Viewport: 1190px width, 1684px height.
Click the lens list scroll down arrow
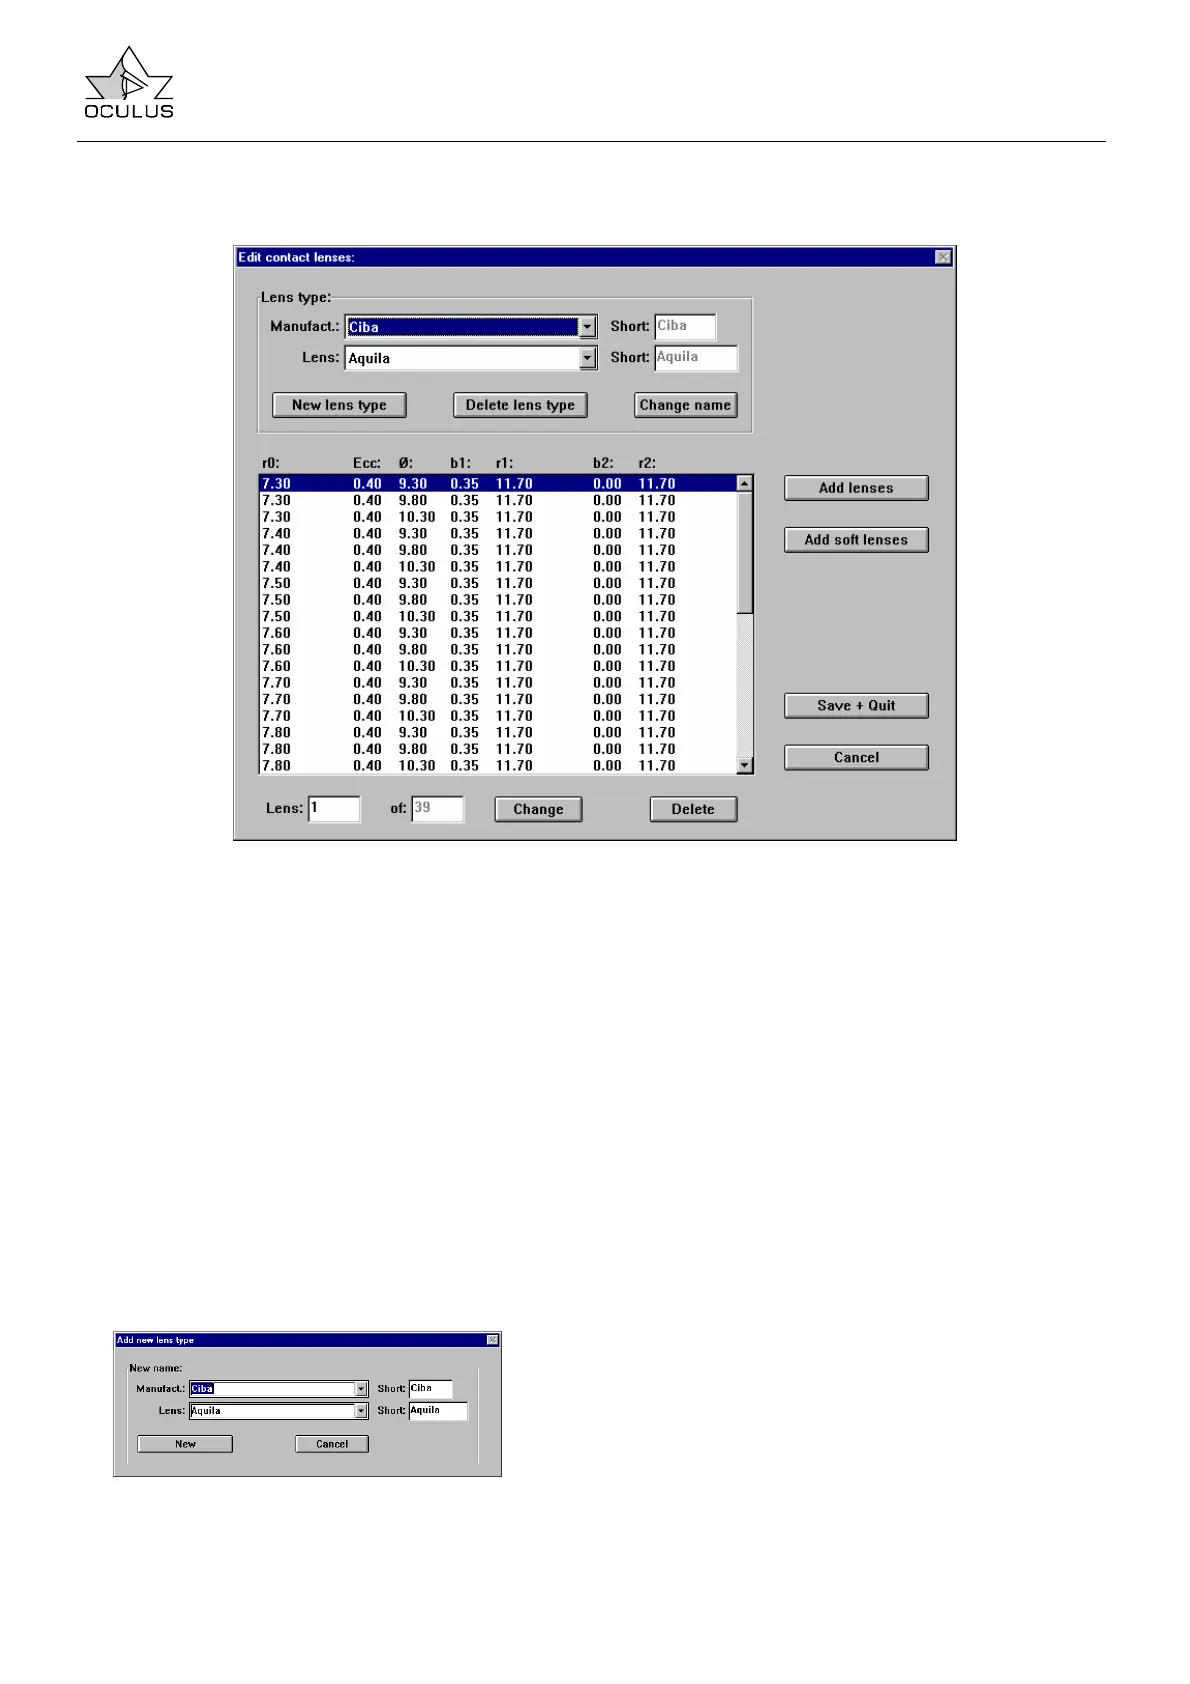coord(744,766)
